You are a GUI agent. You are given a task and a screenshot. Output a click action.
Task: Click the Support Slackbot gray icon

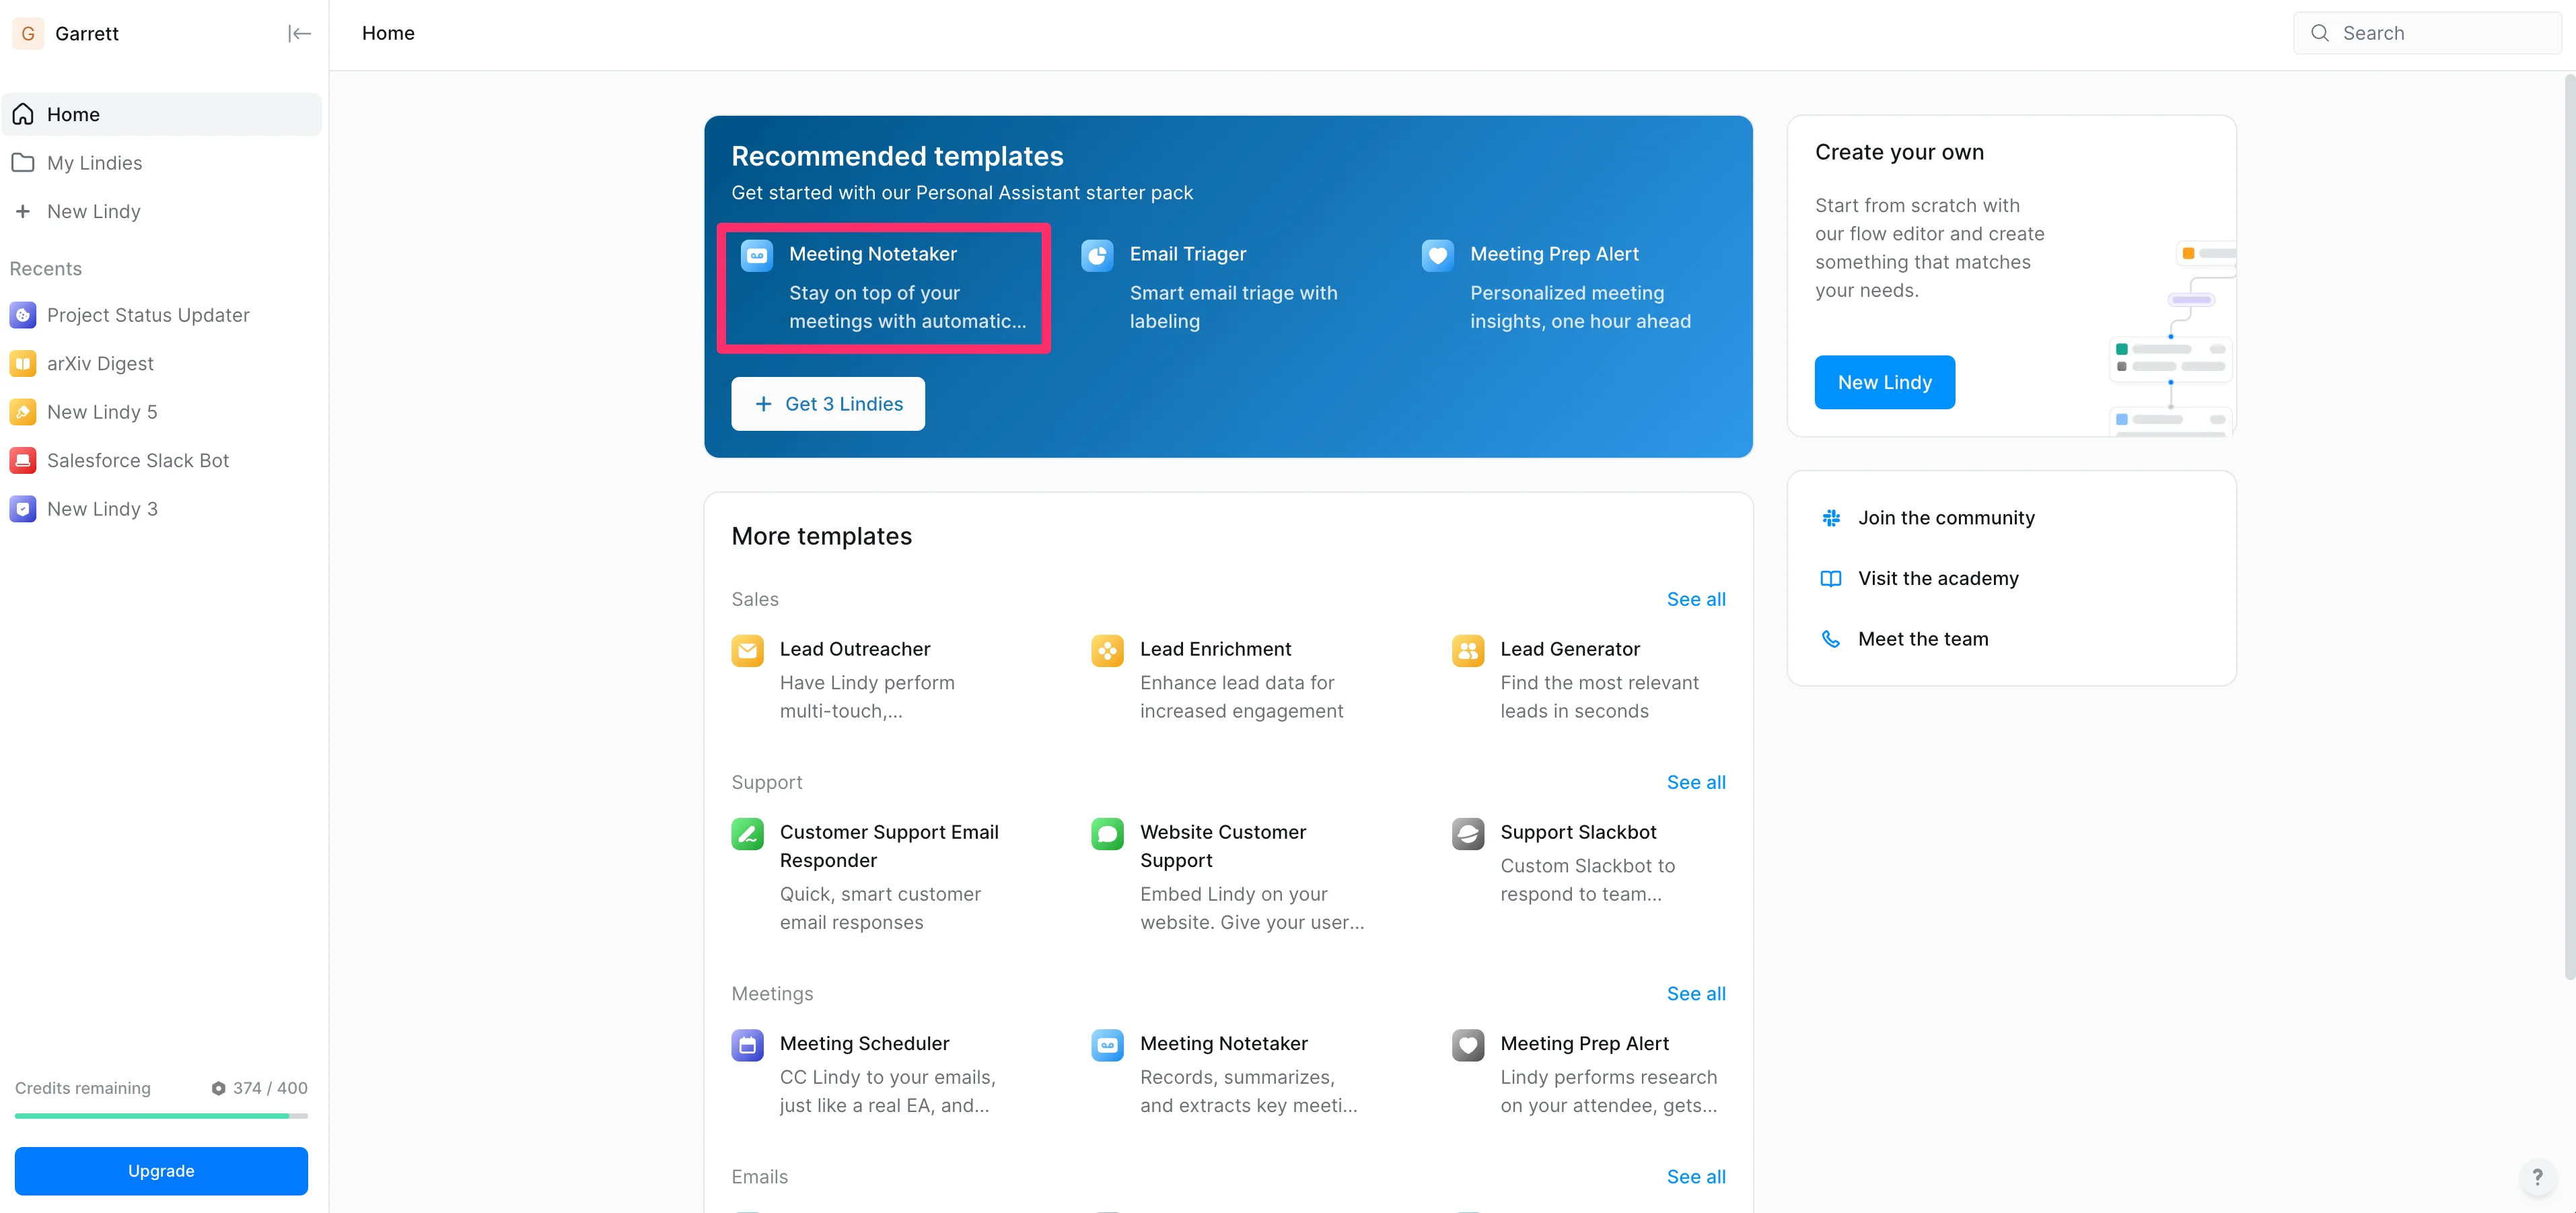1467,833
